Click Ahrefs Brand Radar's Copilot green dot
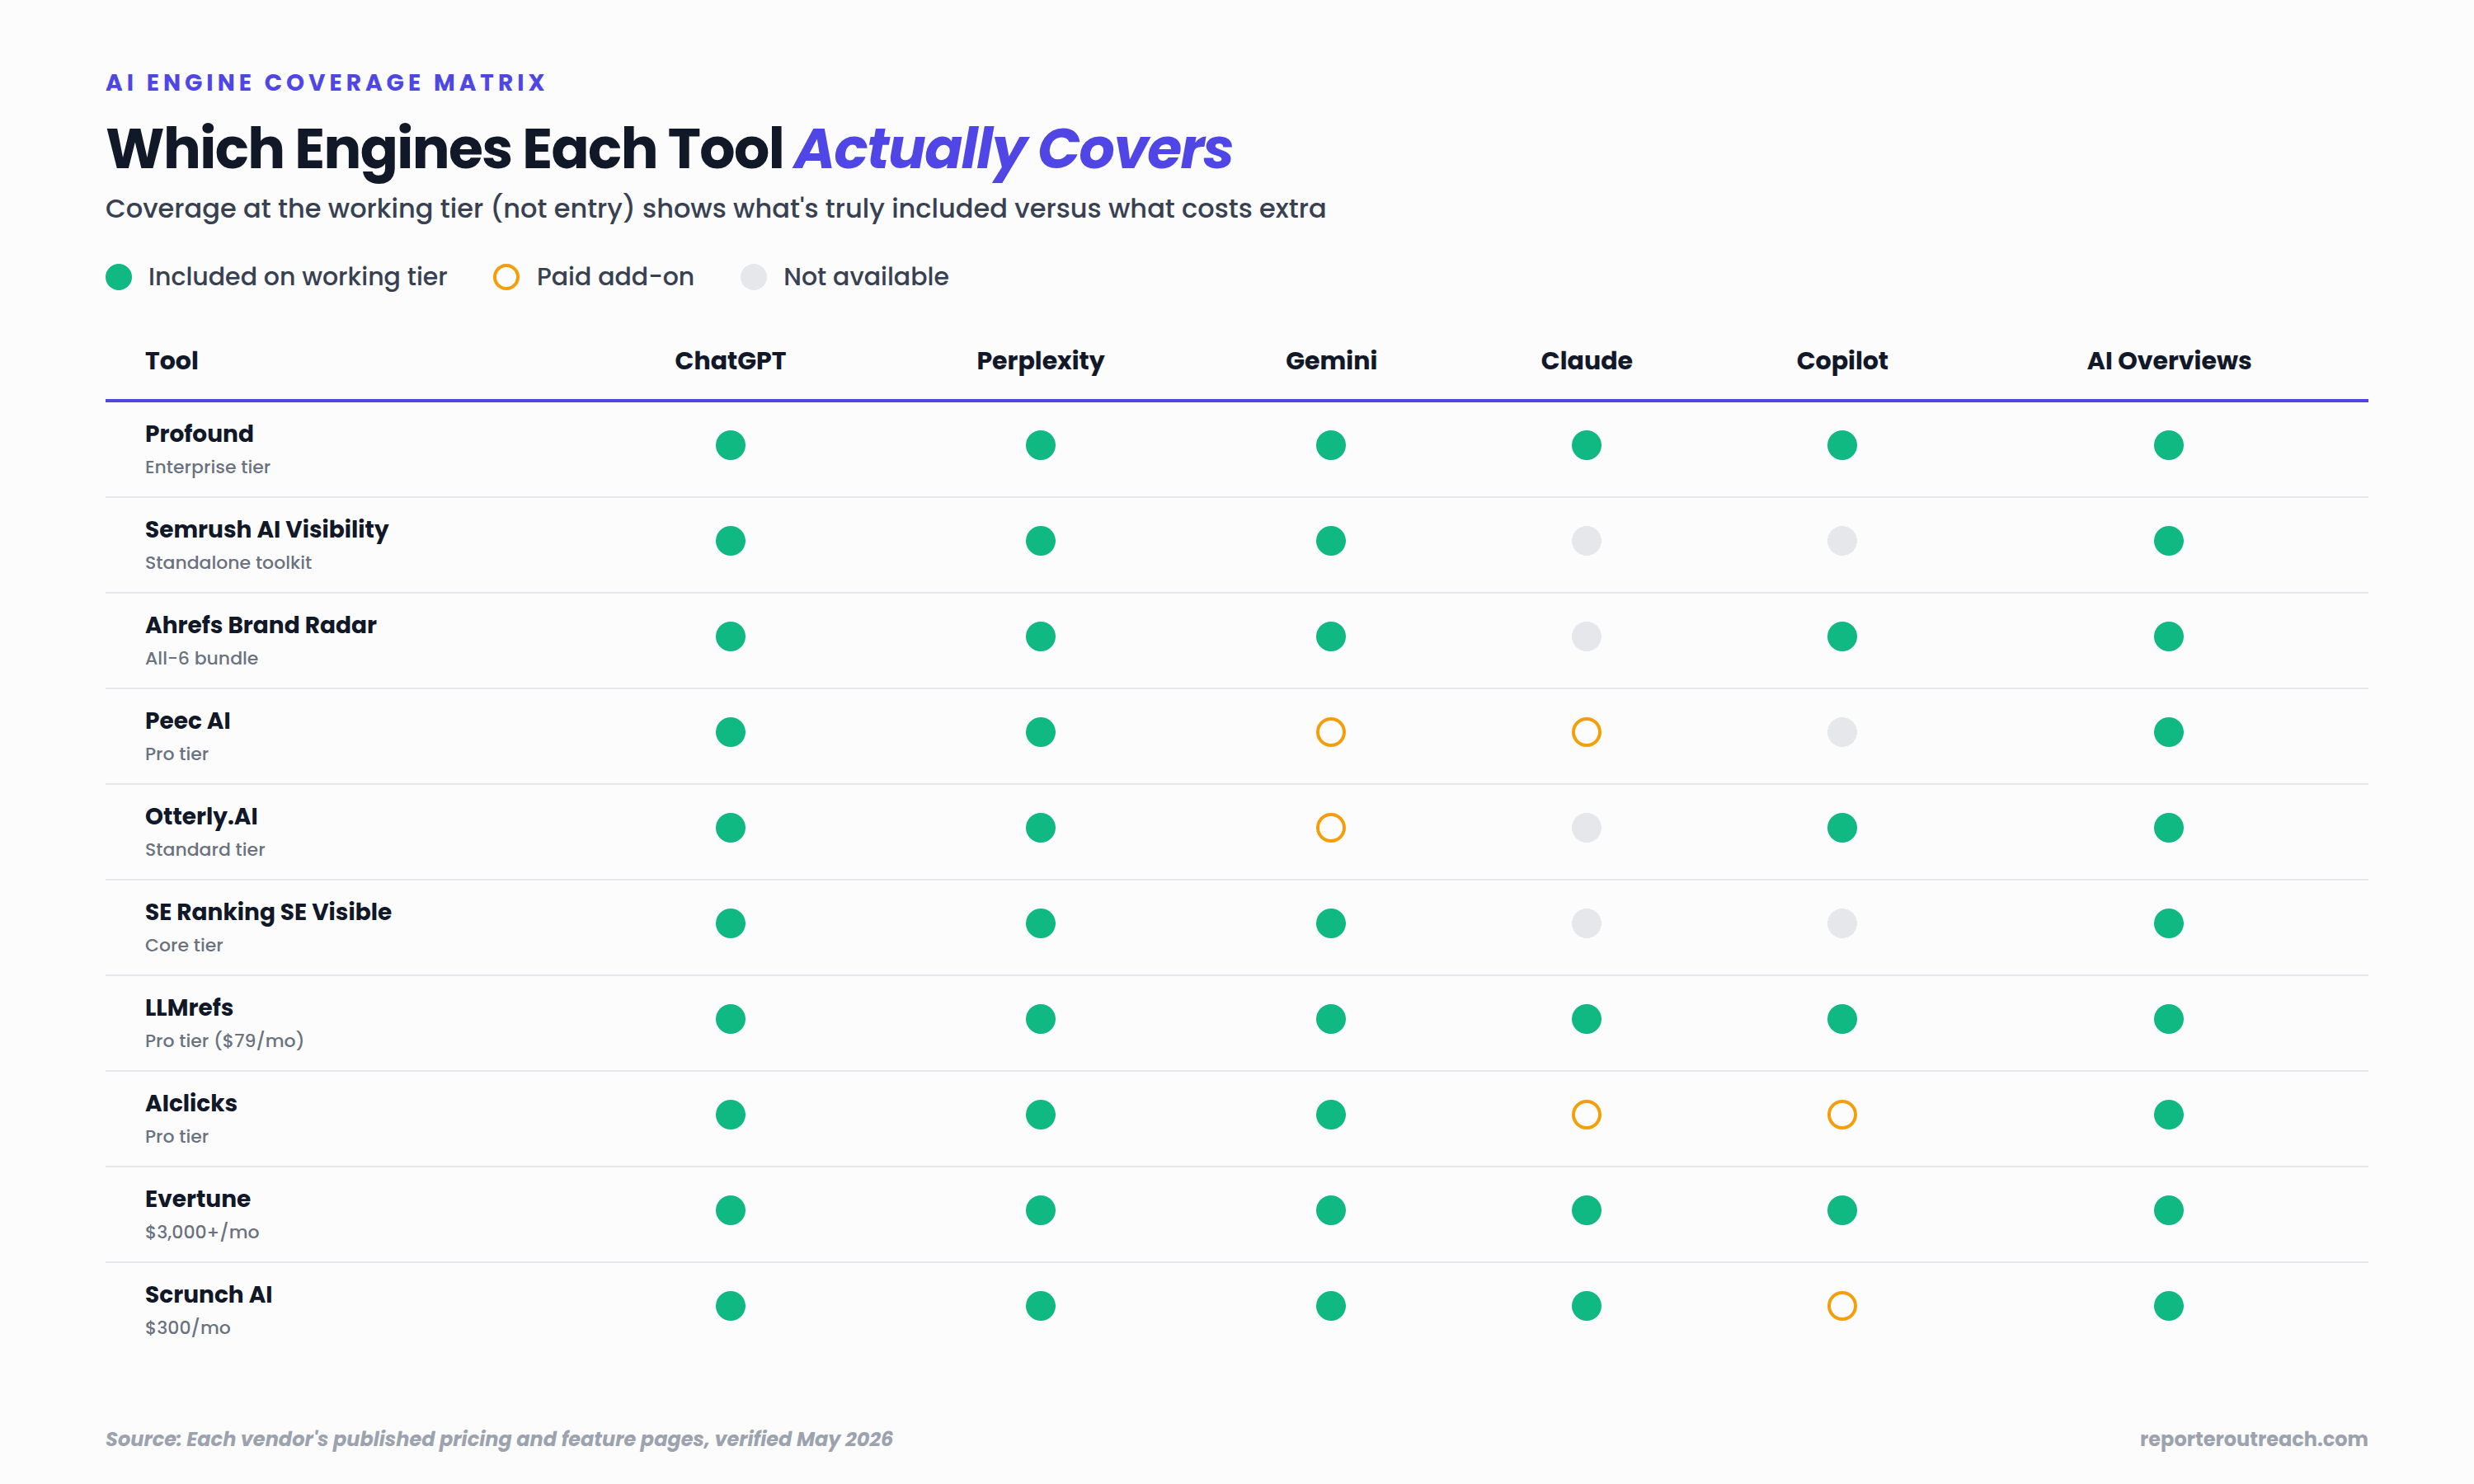 click(x=1842, y=636)
